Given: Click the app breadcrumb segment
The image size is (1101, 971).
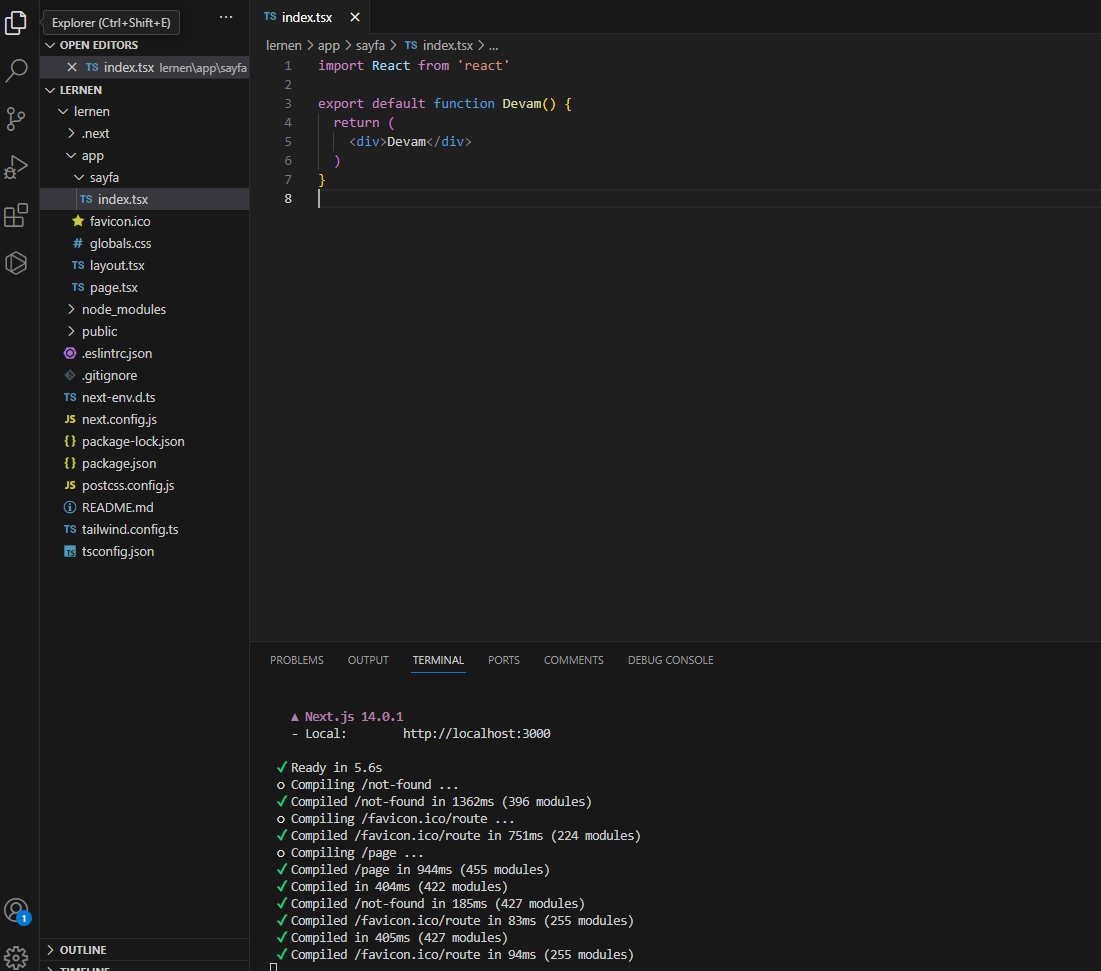Looking at the screenshot, I should point(329,46).
